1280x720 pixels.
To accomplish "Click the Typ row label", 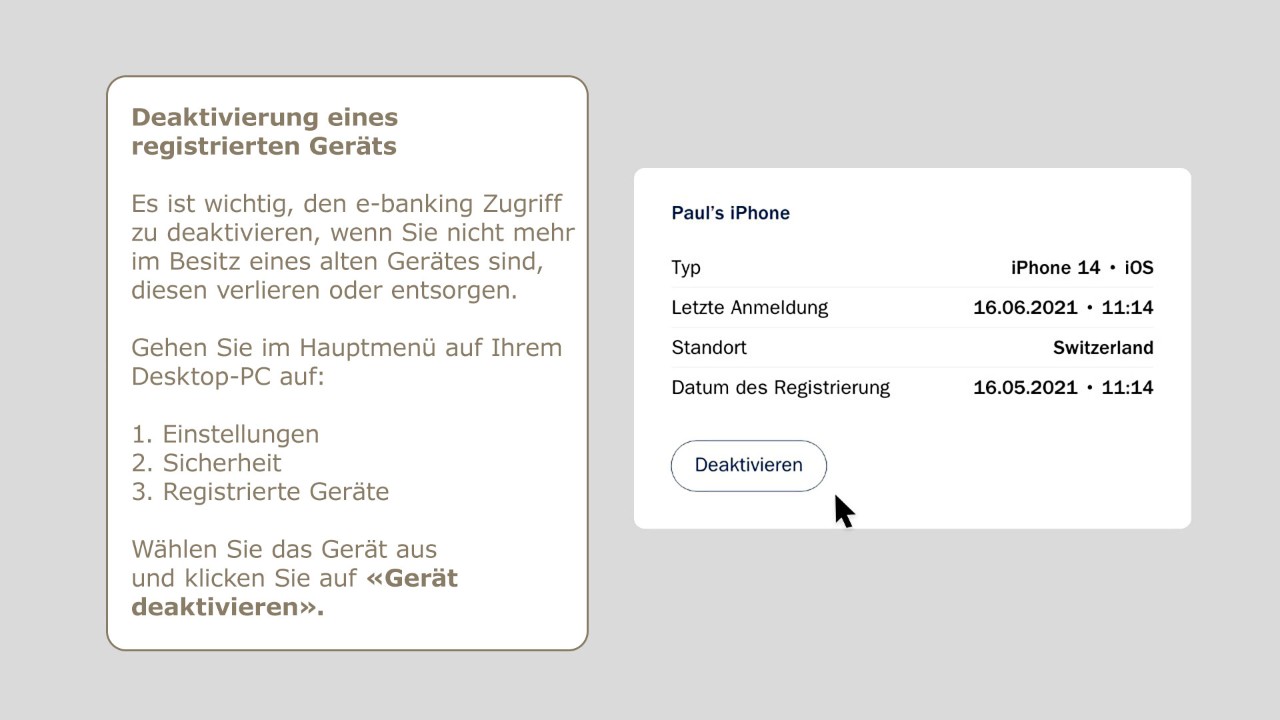I will tap(686, 268).
